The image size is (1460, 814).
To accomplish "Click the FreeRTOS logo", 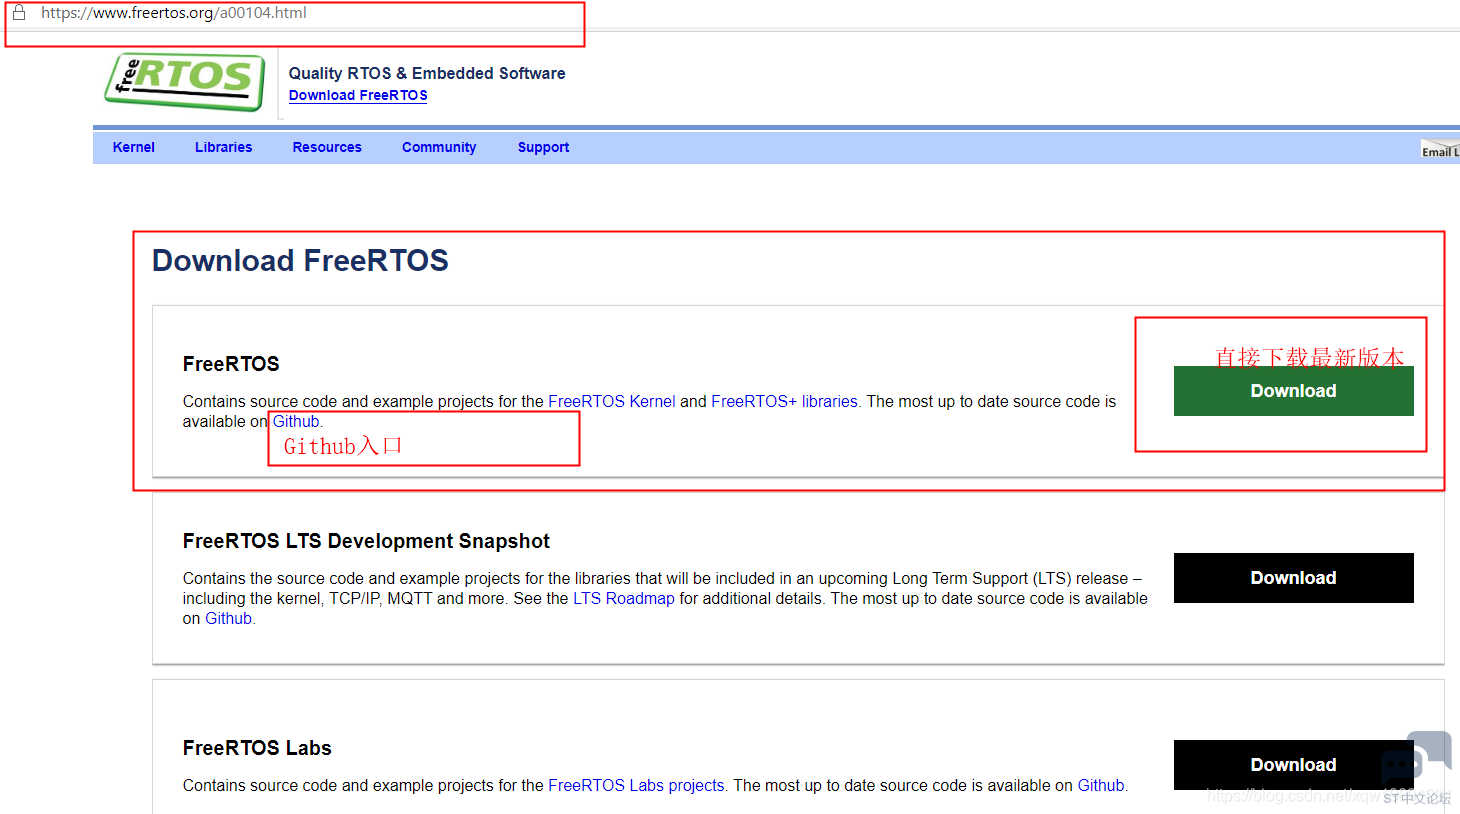I will [x=185, y=82].
